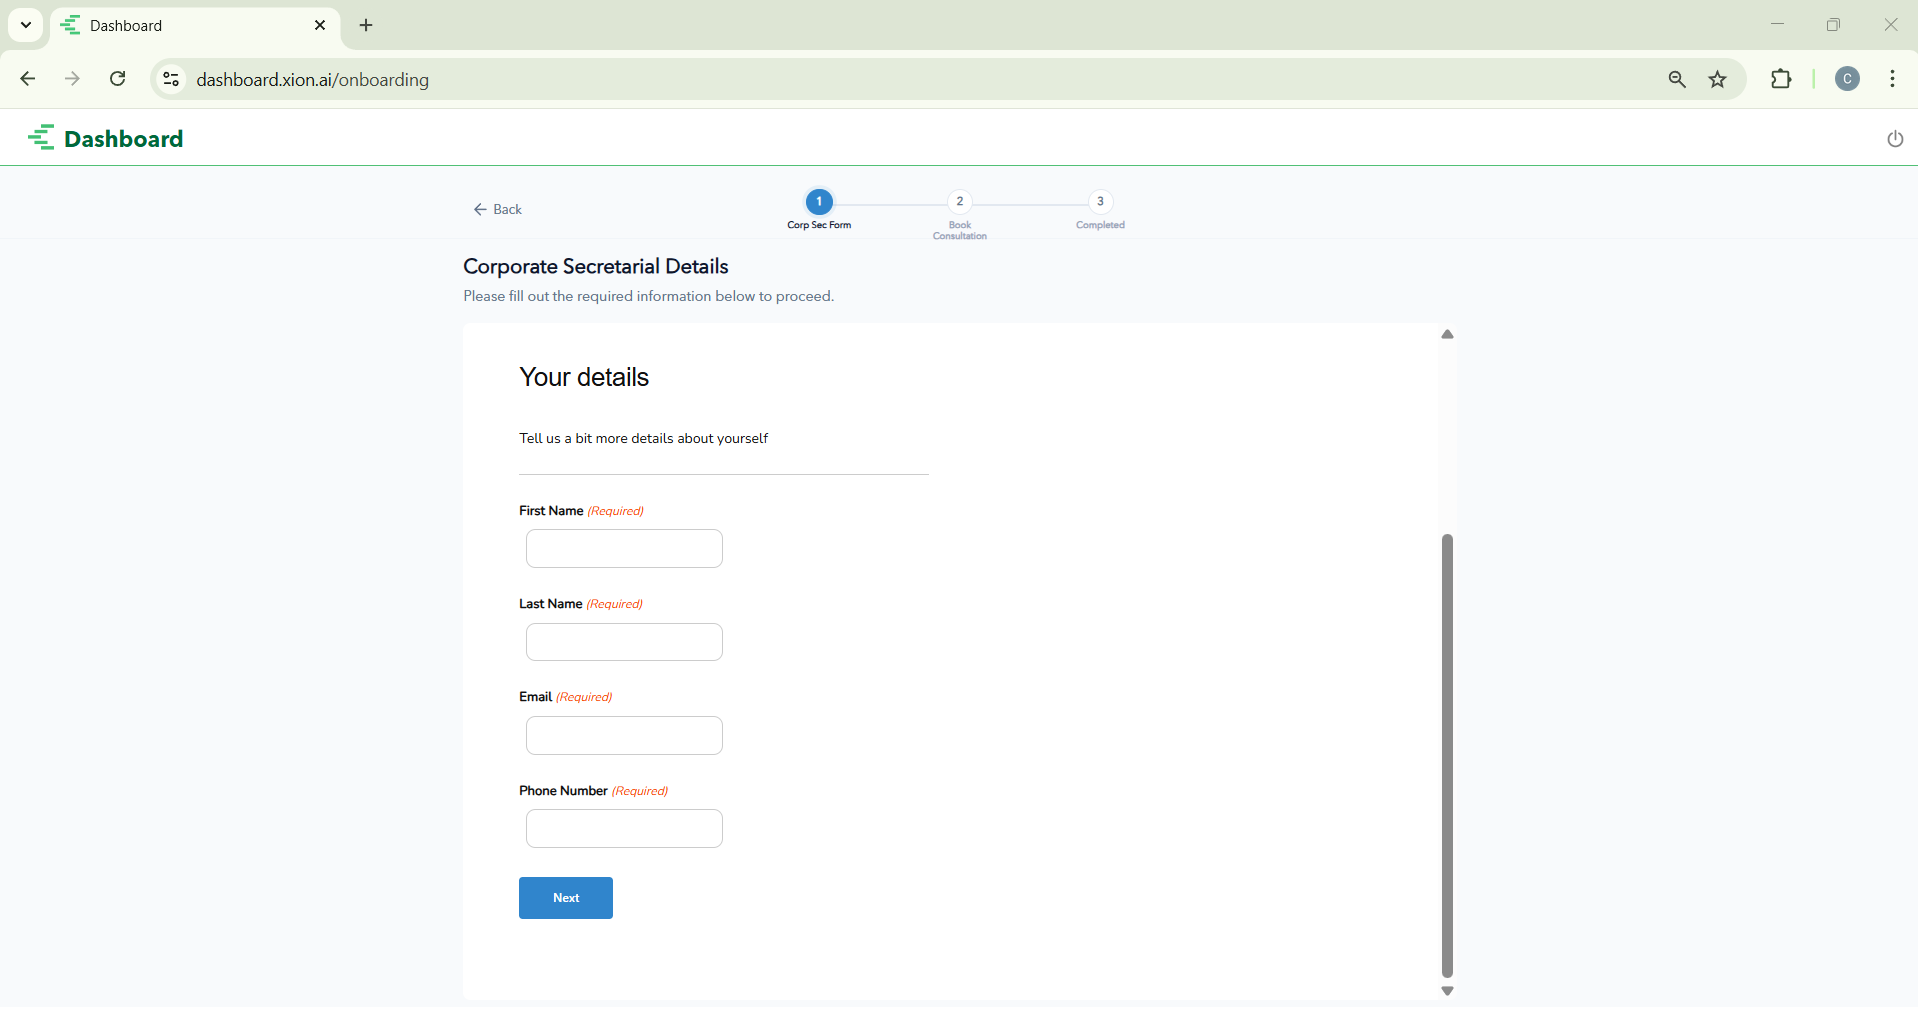This screenshot has height=1015, width=1918.
Task: Click the Phone Number input field
Action: [624, 829]
